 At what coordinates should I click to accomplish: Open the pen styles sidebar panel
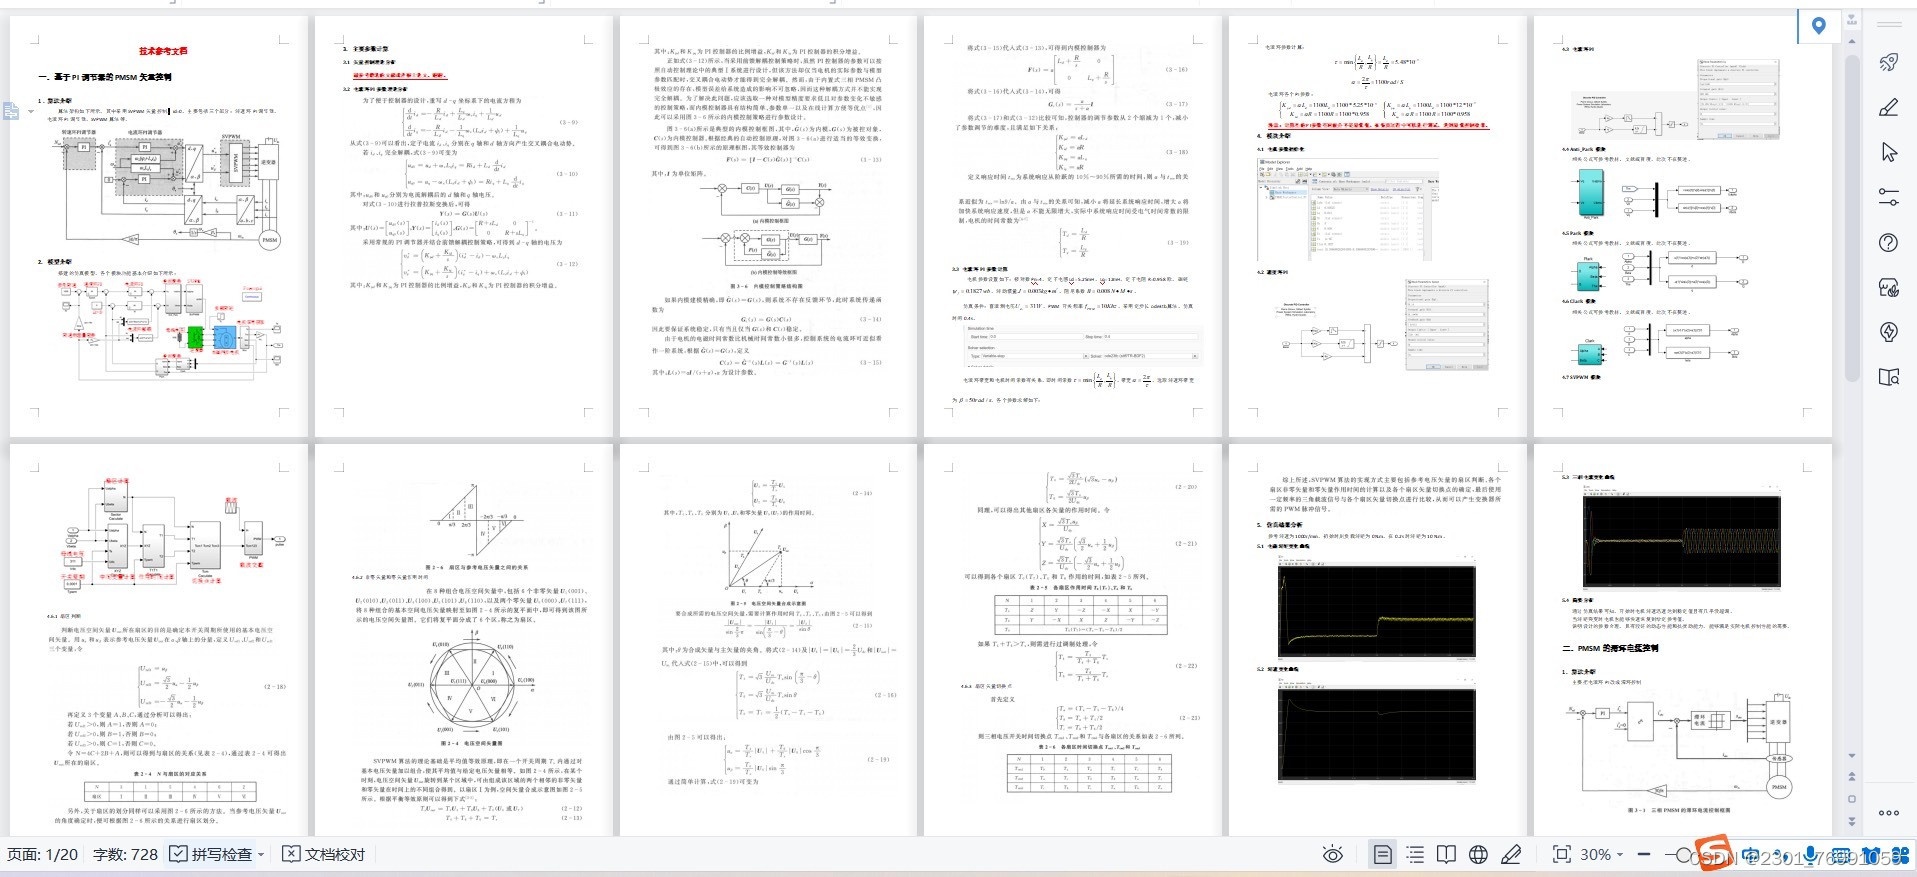click(1888, 107)
